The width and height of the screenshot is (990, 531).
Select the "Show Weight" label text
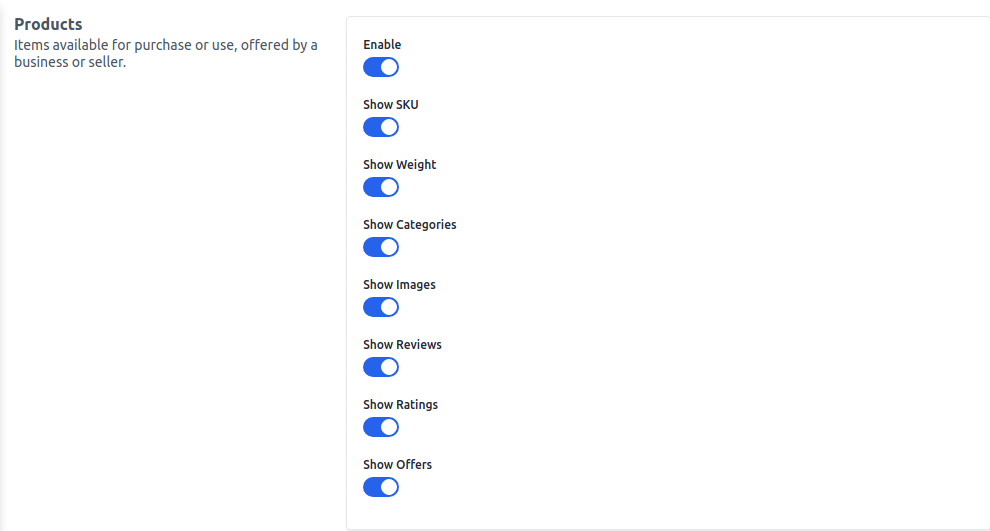point(400,165)
